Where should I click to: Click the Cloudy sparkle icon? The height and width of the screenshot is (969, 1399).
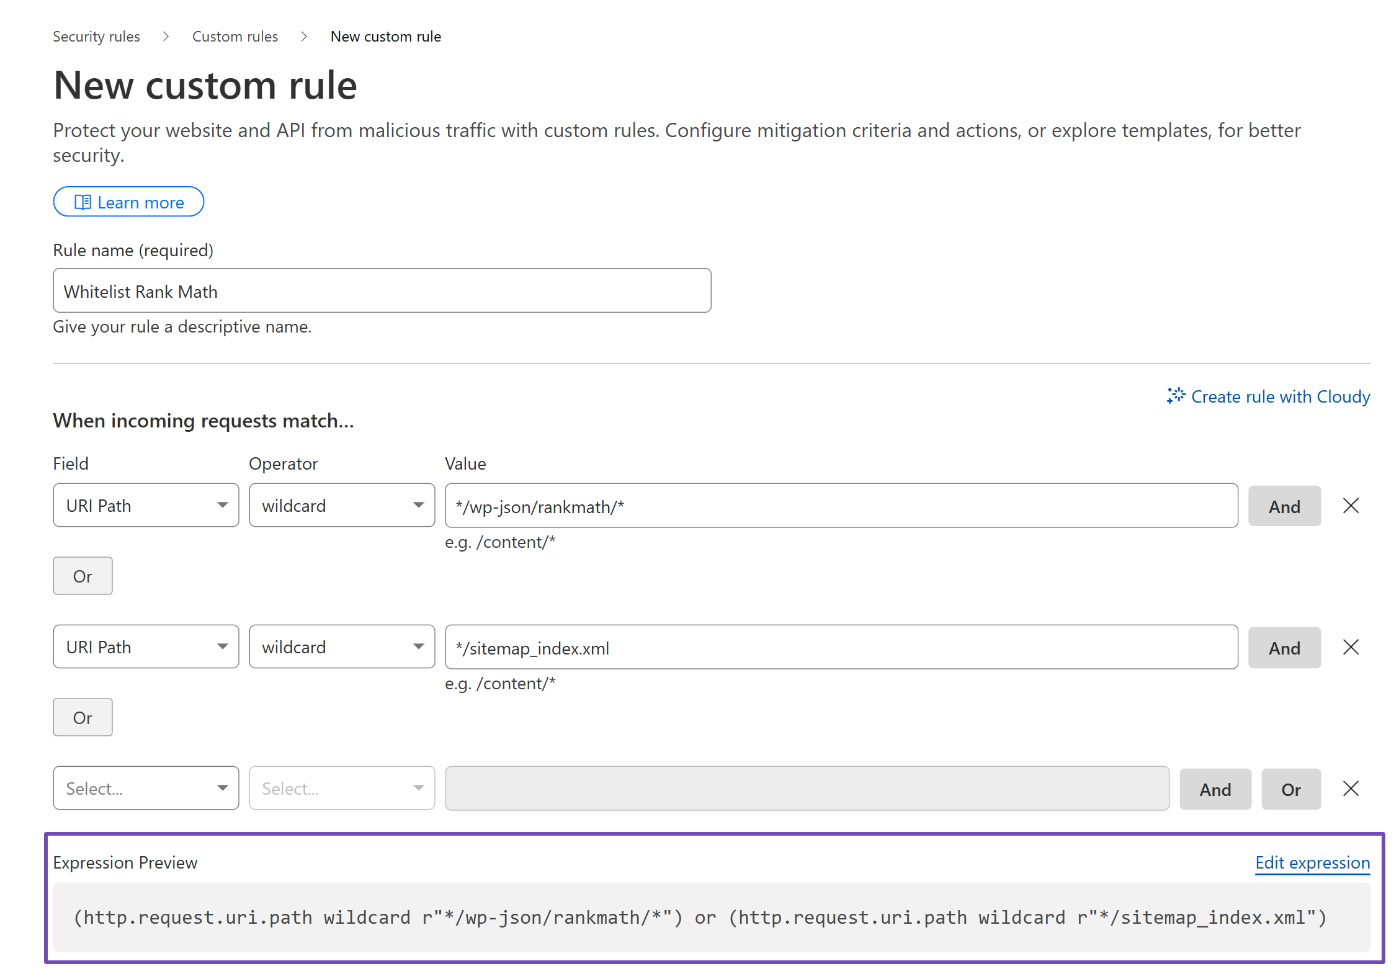tap(1176, 396)
